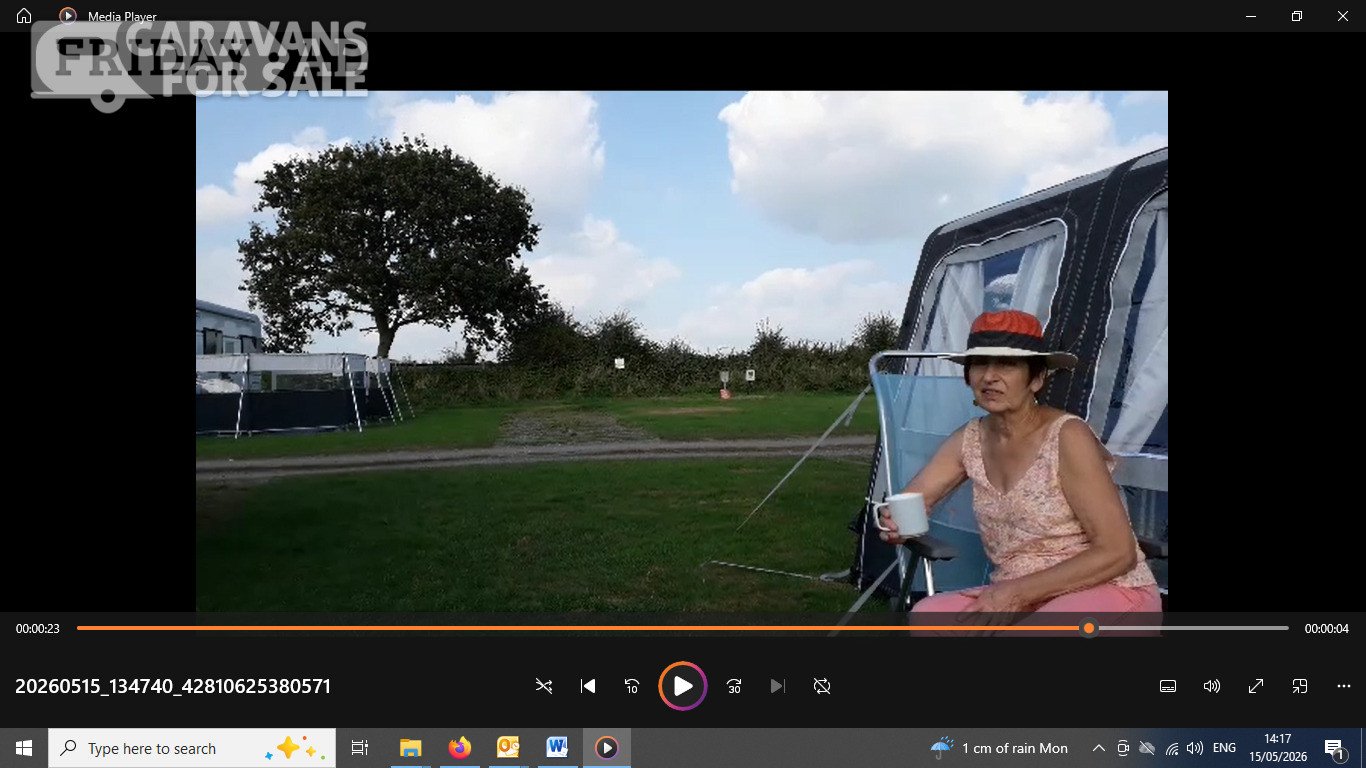Screen dimensions: 1366x768
Task: Open the more options menu
Action: (x=1344, y=686)
